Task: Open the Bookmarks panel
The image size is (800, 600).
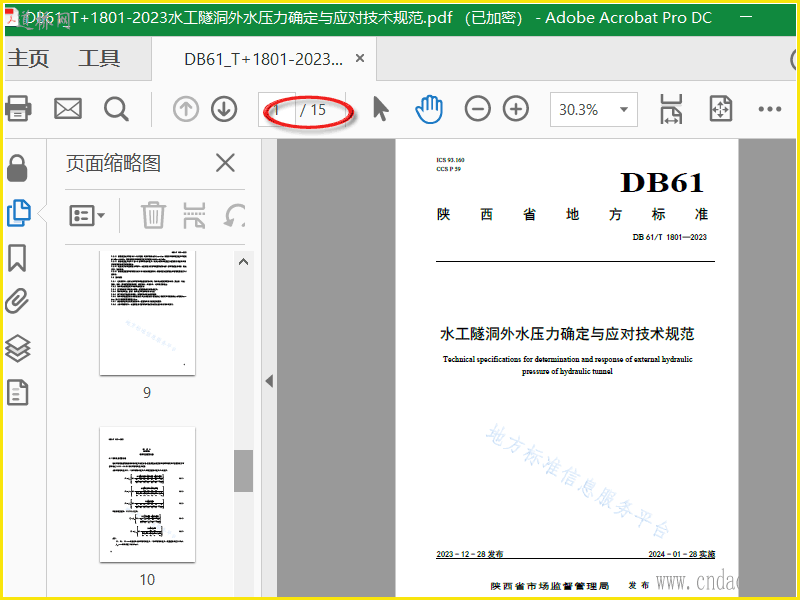Action: point(17,258)
